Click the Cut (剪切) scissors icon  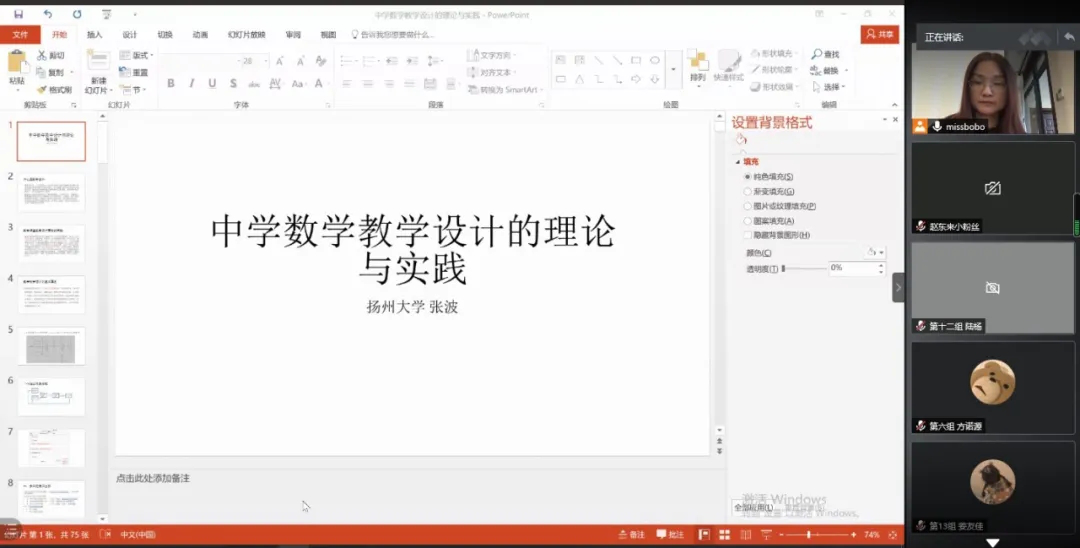pos(41,55)
